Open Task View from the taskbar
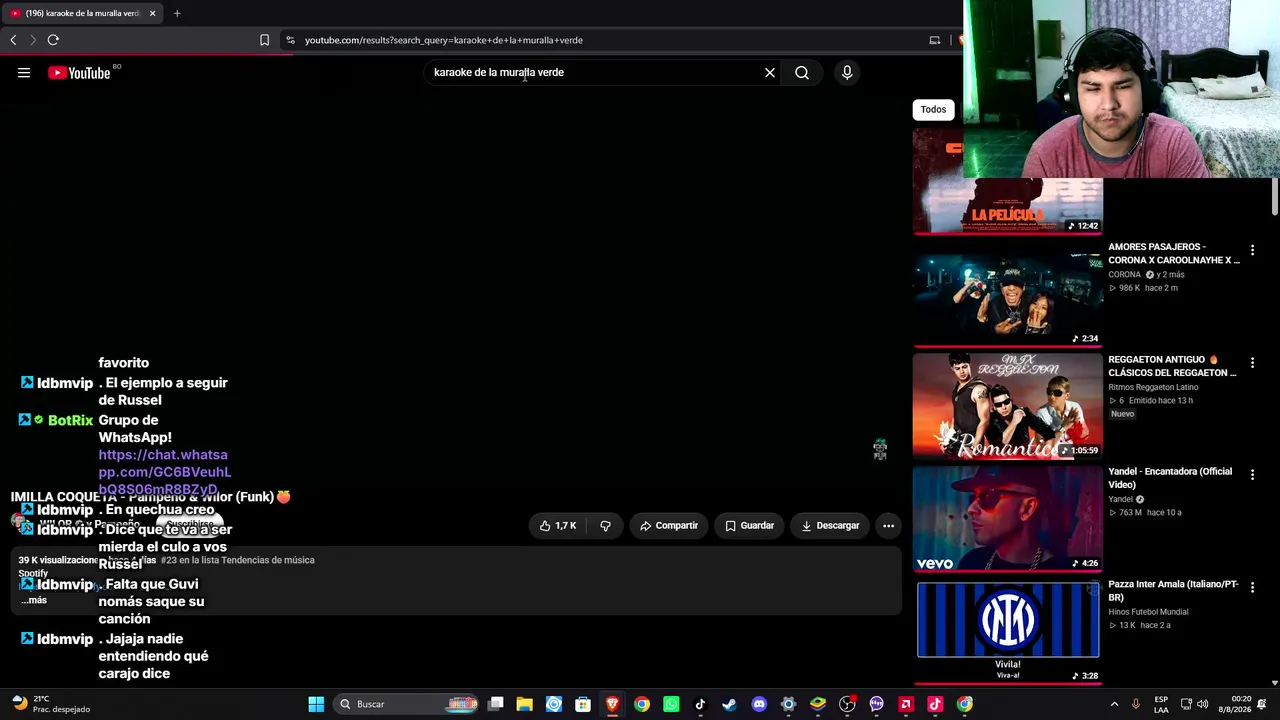 [495, 704]
